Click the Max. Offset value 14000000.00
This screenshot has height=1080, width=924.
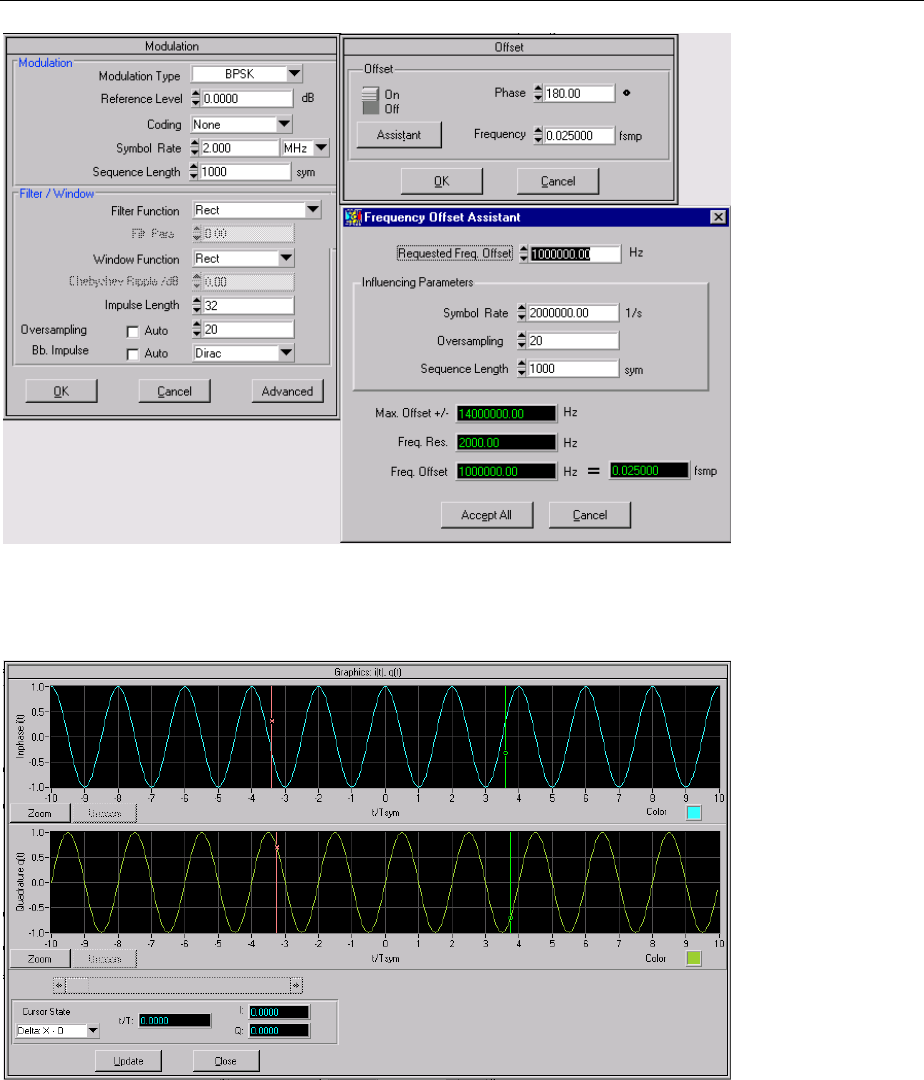[506, 413]
